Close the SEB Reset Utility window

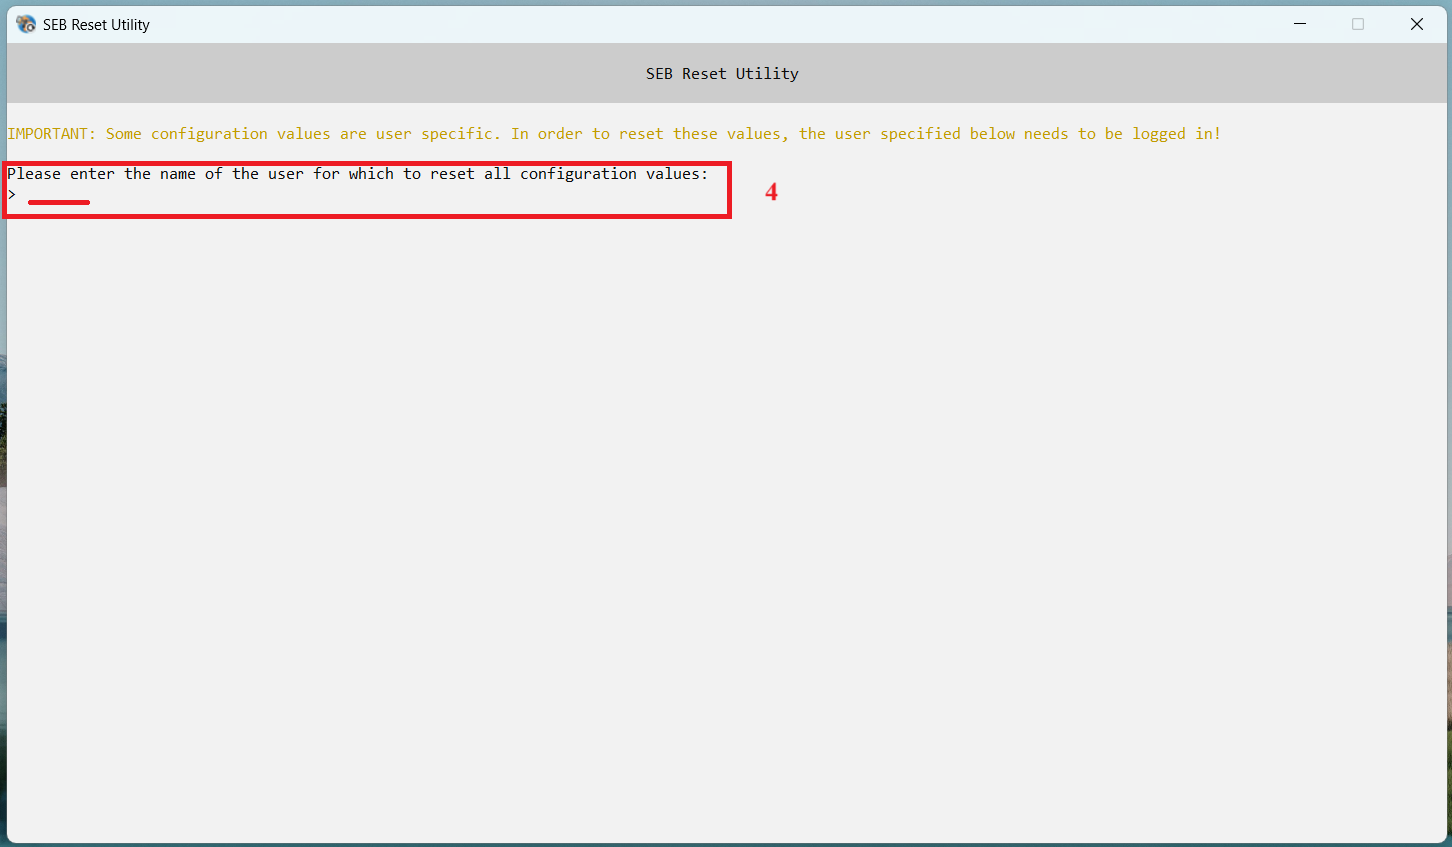pyautogui.click(x=1417, y=24)
